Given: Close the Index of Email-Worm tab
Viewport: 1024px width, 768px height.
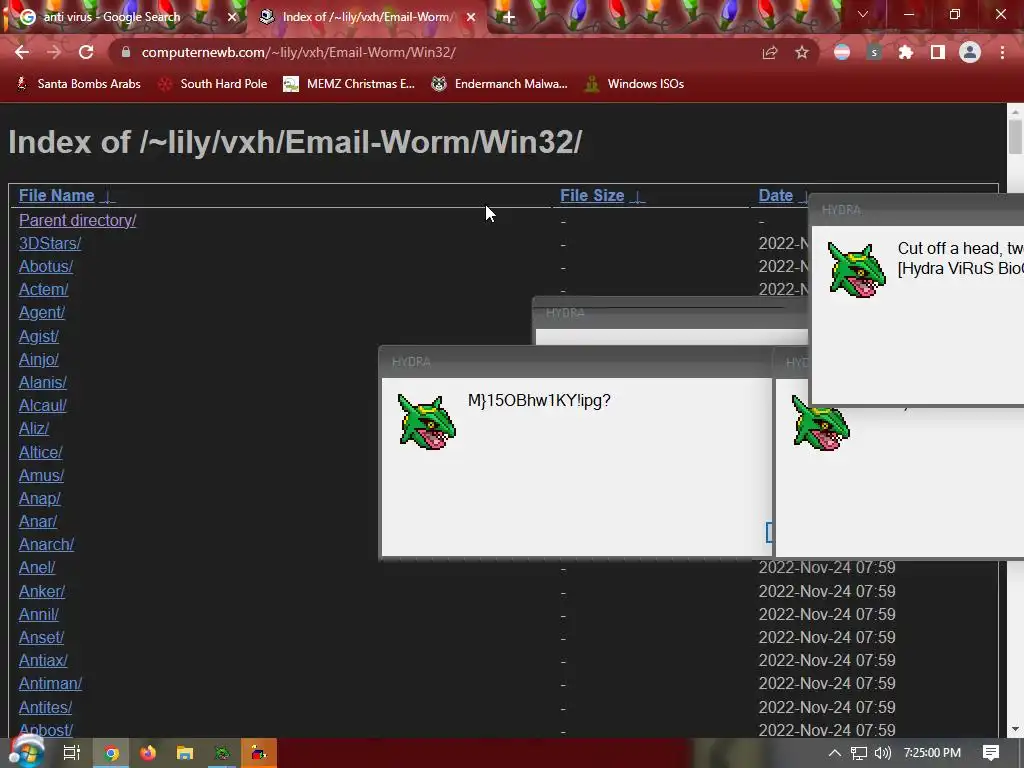Looking at the screenshot, I should [x=471, y=17].
